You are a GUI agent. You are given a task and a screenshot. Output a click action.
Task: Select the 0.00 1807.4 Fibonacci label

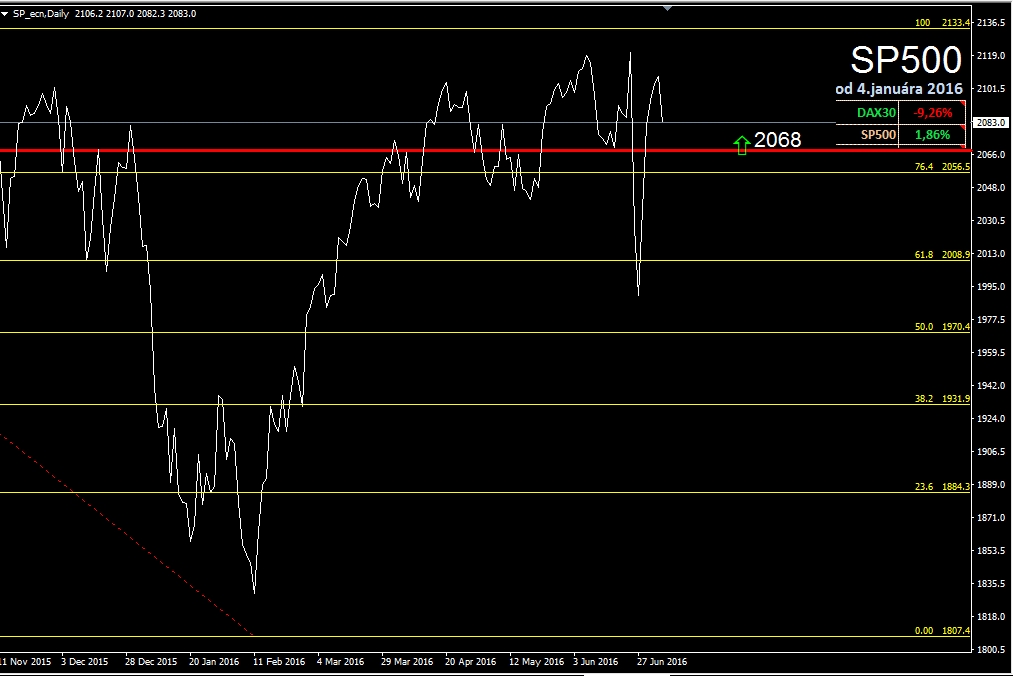click(943, 631)
